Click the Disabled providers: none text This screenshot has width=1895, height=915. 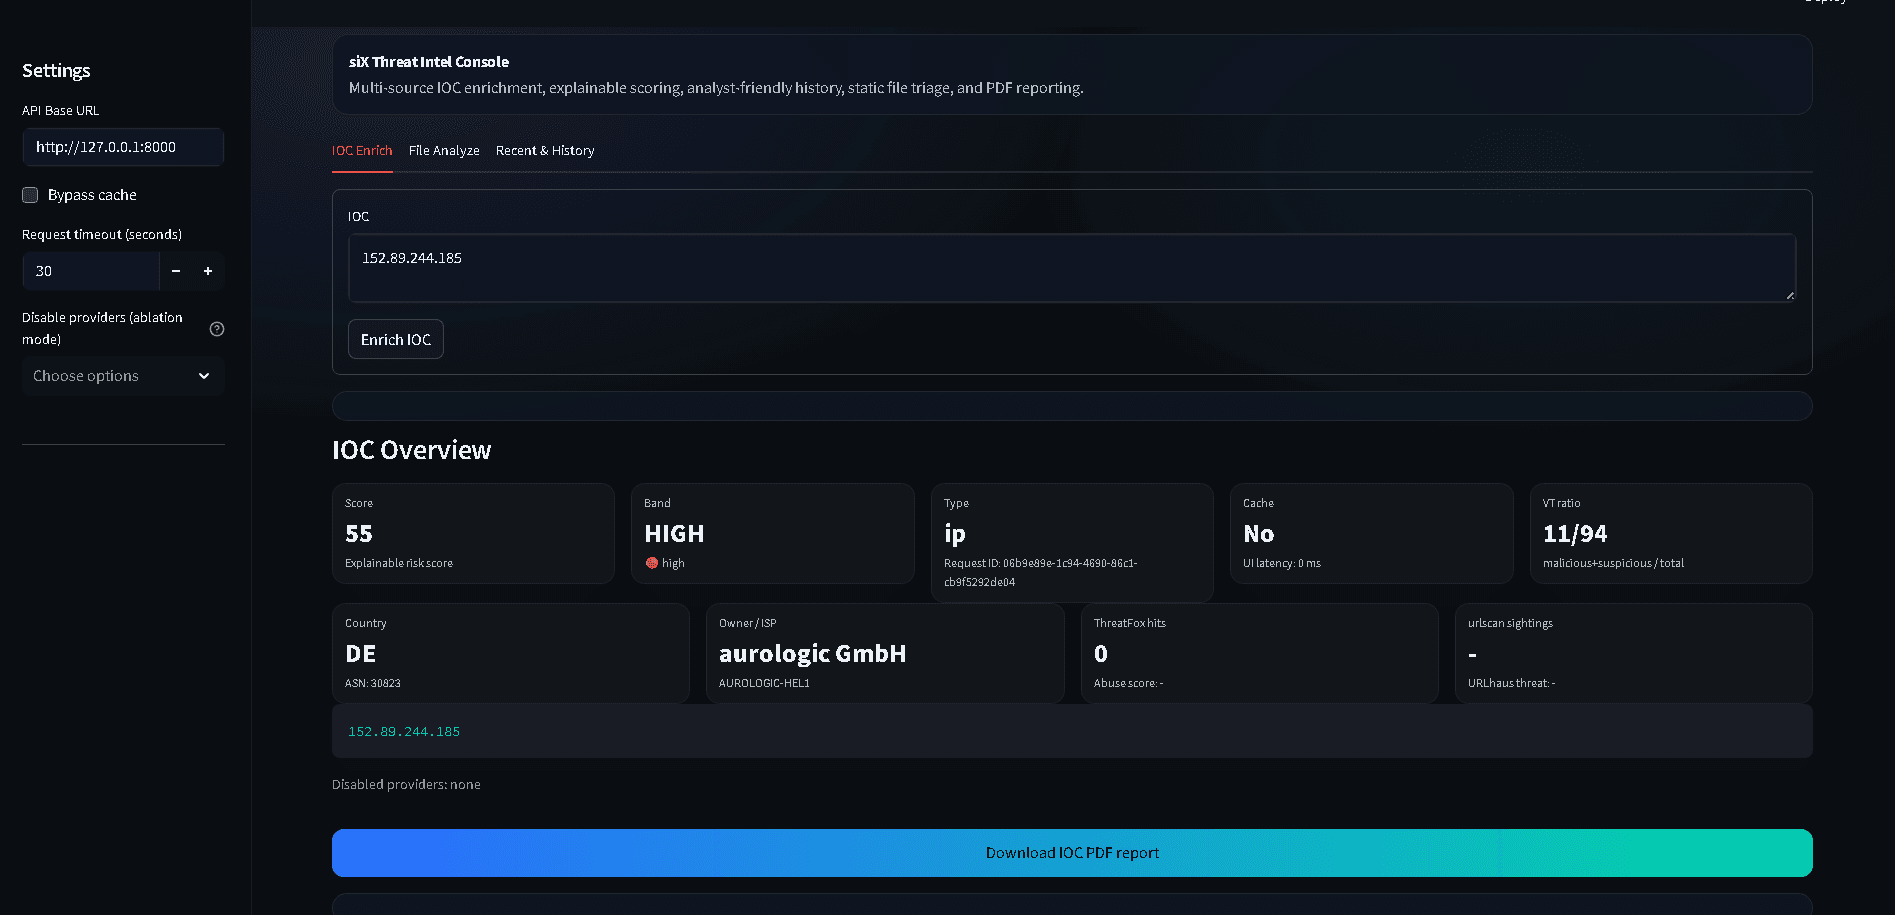(406, 785)
